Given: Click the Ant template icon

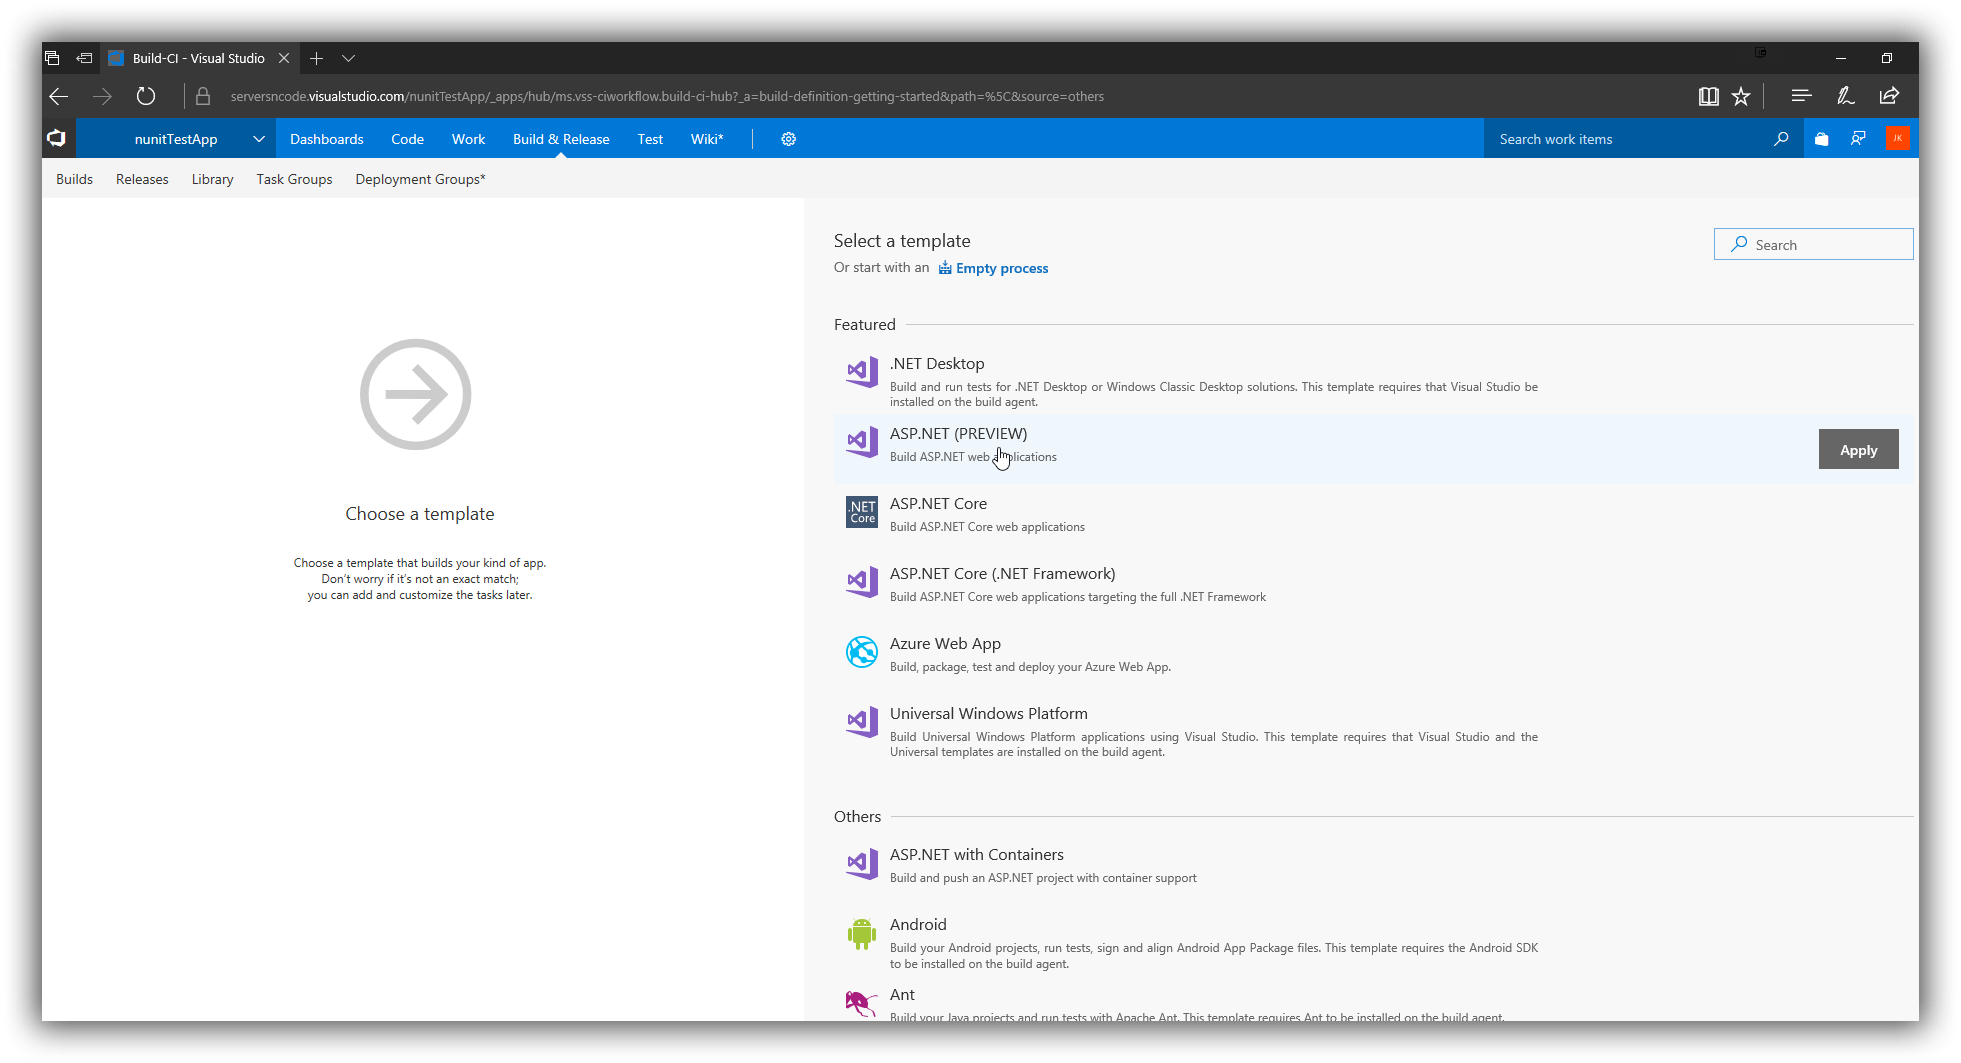Looking at the screenshot, I should click(861, 1003).
